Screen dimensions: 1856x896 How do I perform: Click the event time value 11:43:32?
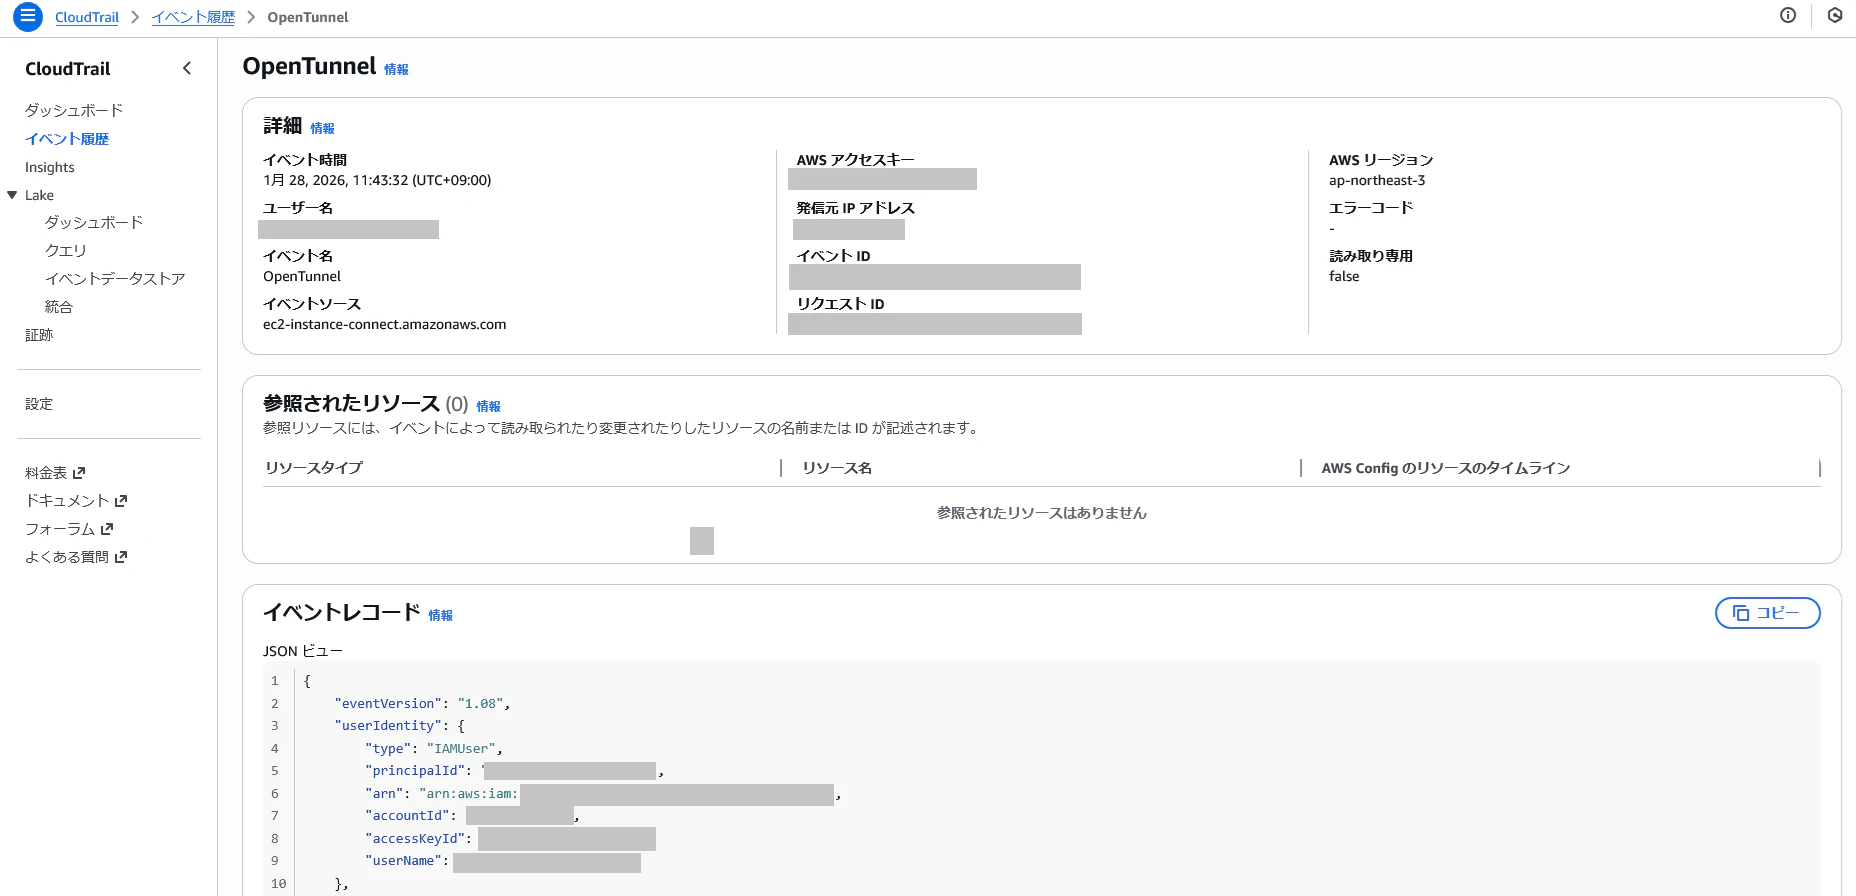377,180
